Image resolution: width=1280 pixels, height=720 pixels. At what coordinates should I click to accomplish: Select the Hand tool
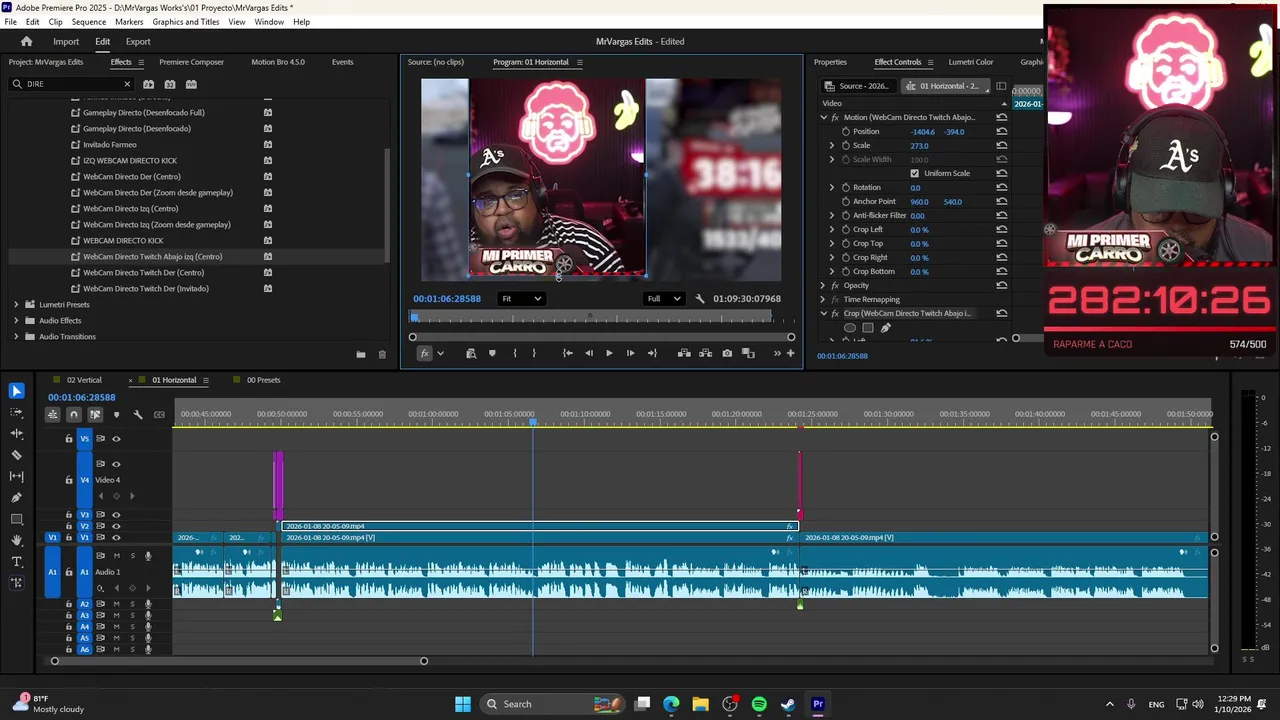click(16, 540)
